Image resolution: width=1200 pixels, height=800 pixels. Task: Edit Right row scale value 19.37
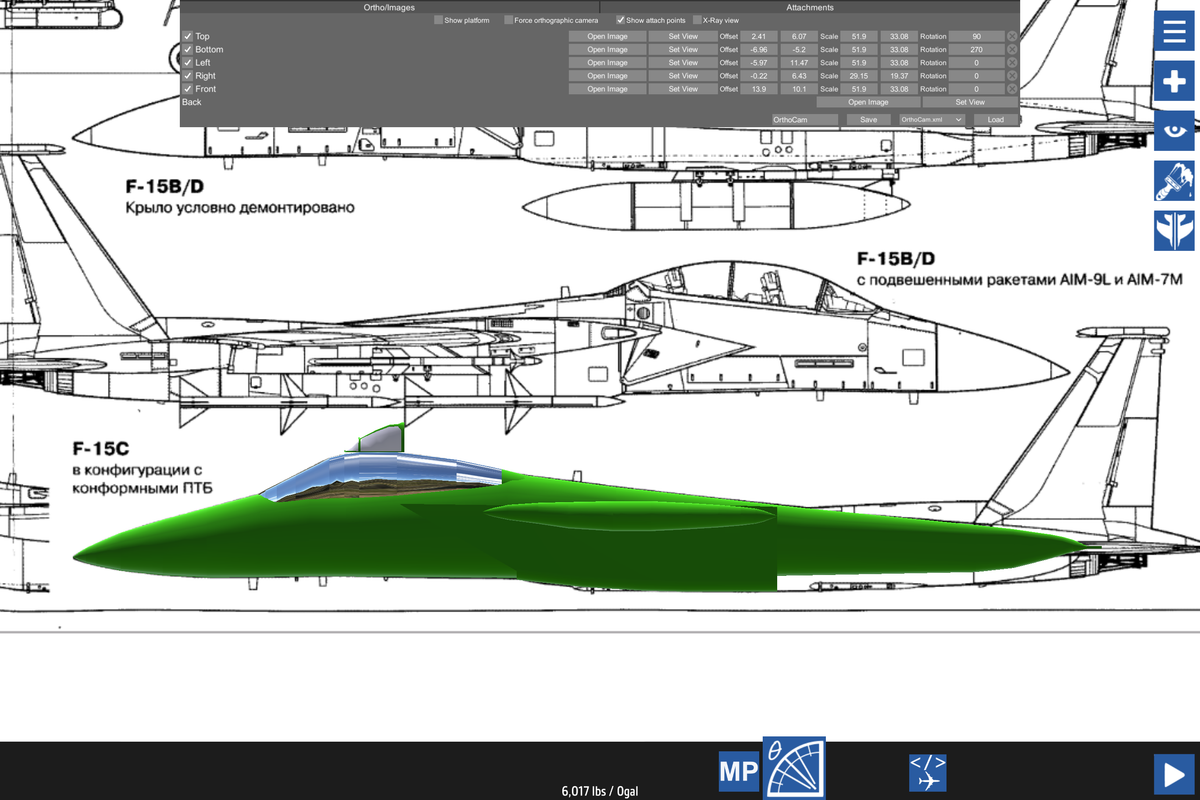[x=899, y=75]
